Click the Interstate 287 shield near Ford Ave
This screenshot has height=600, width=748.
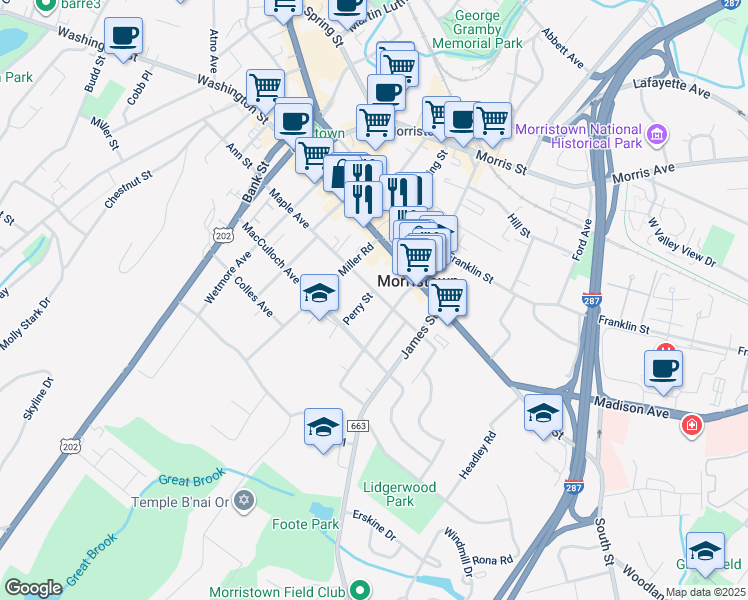point(592,300)
